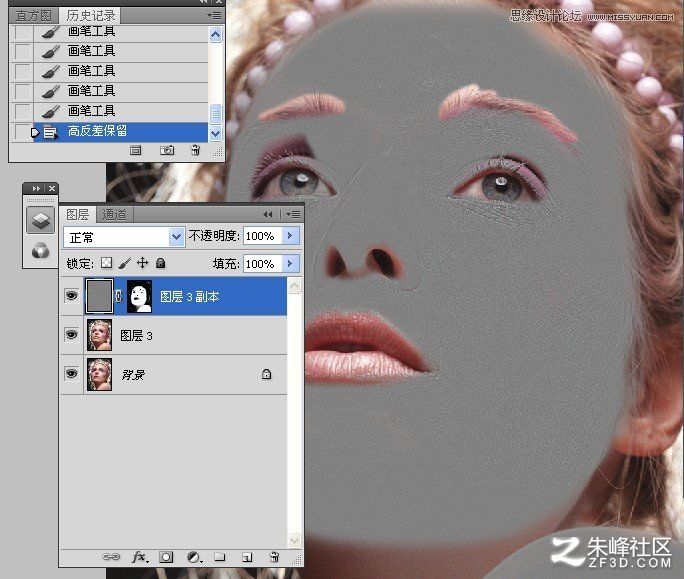
Task: Close the small icon dock
Action: (52, 188)
